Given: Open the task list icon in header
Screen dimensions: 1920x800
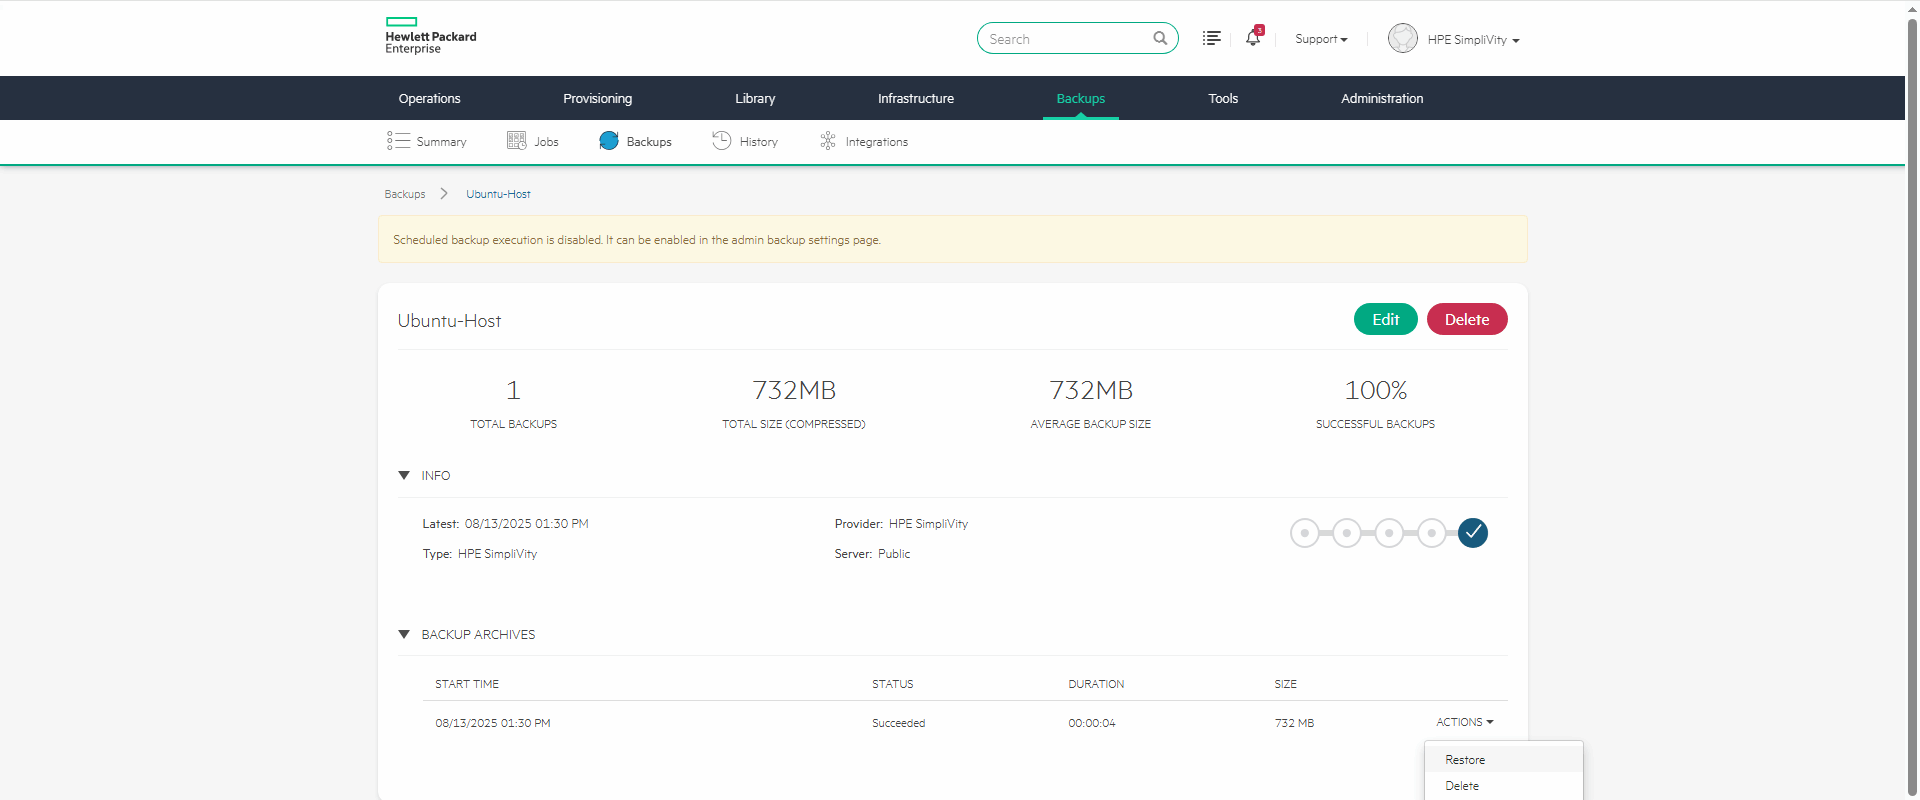Looking at the screenshot, I should pyautogui.click(x=1211, y=38).
